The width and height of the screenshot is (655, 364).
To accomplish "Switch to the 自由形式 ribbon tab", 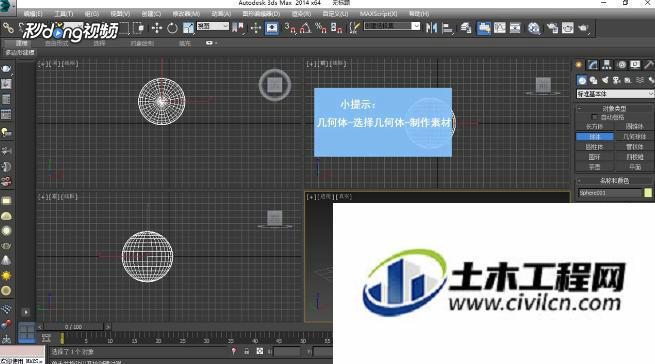I will tap(56, 43).
